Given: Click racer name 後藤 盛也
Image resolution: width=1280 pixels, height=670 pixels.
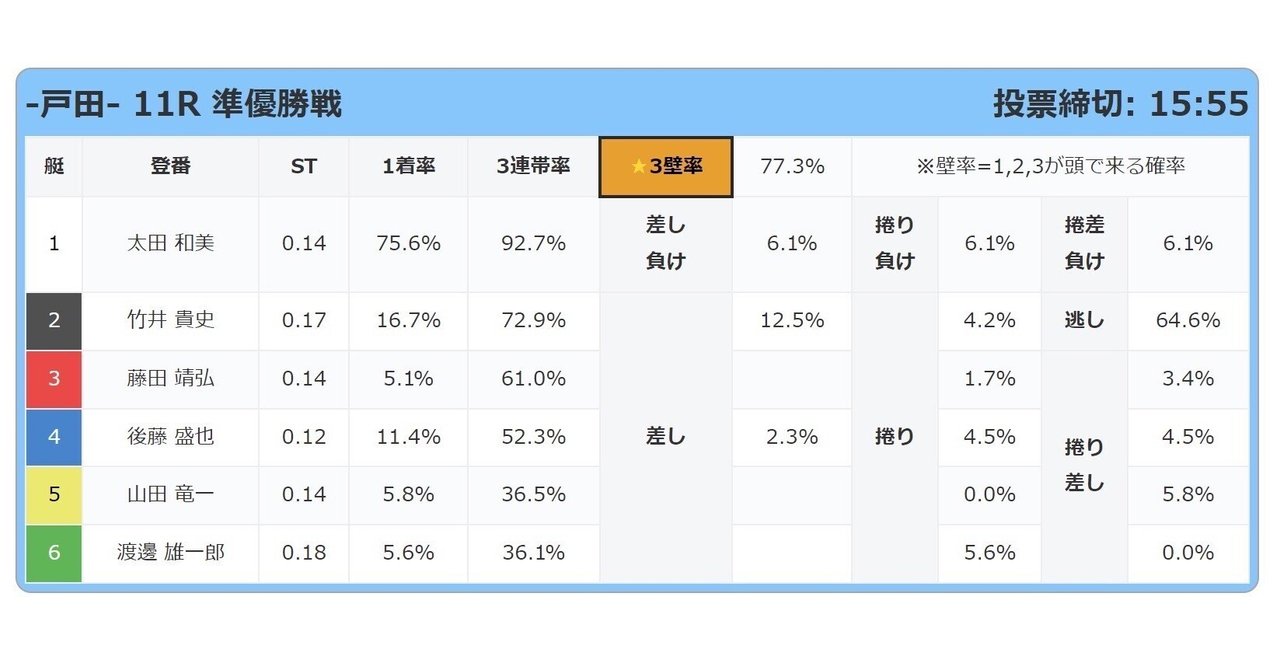Looking at the screenshot, I should pyautogui.click(x=171, y=436).
